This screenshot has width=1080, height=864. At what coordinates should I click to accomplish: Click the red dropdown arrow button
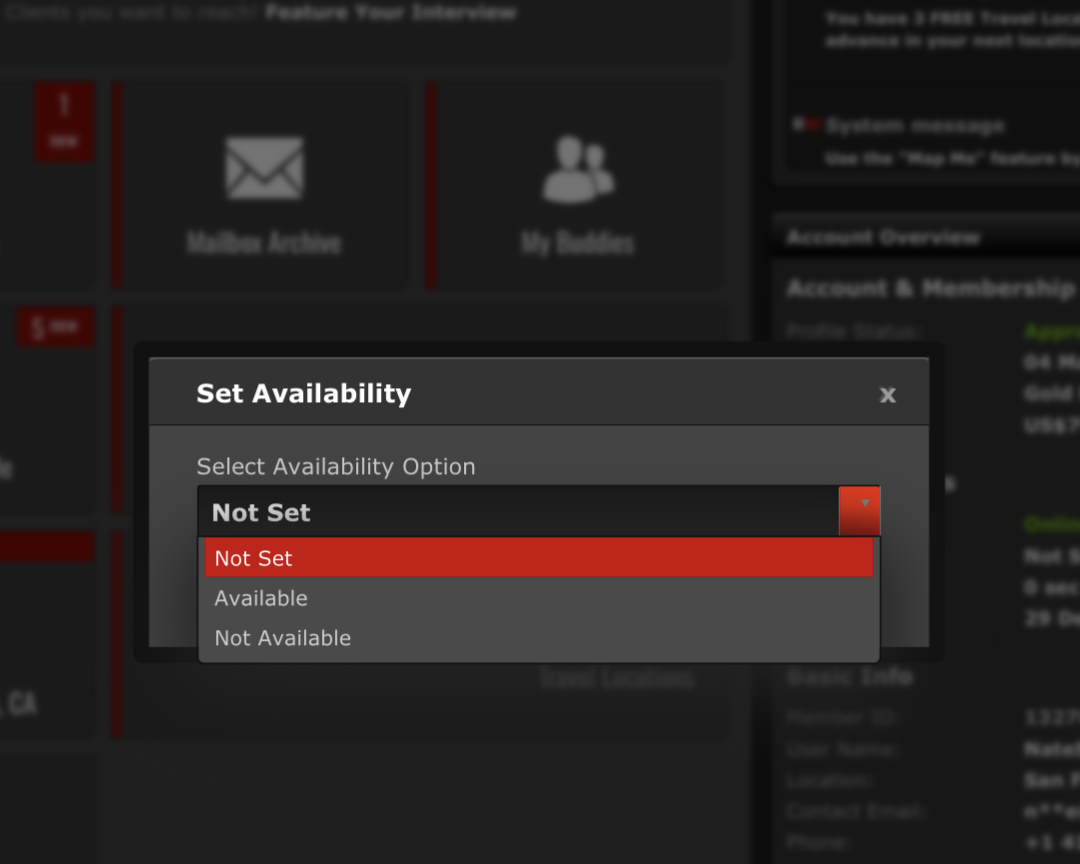tap(859, 511)
